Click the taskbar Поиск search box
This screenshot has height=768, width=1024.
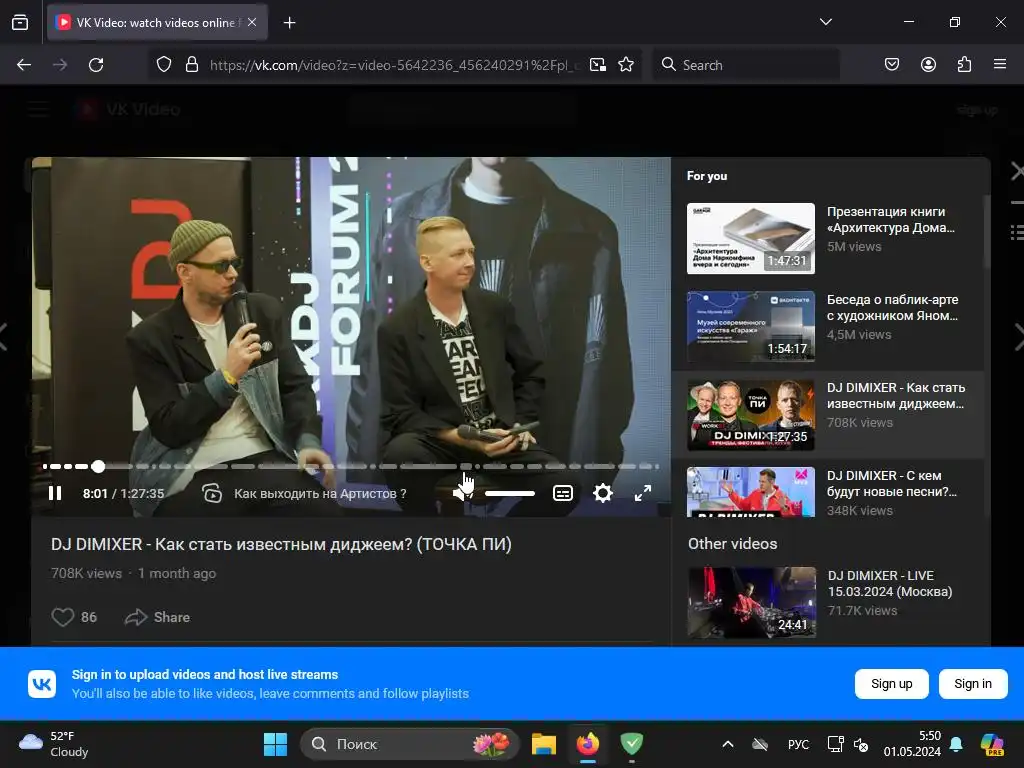[409, 744]
